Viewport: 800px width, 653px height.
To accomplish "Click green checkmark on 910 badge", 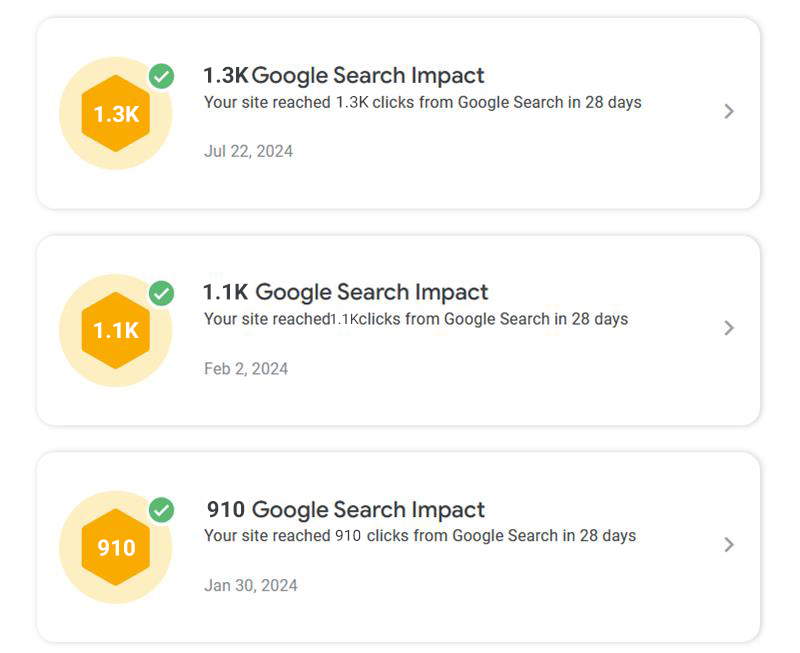I will pos(161,510).
